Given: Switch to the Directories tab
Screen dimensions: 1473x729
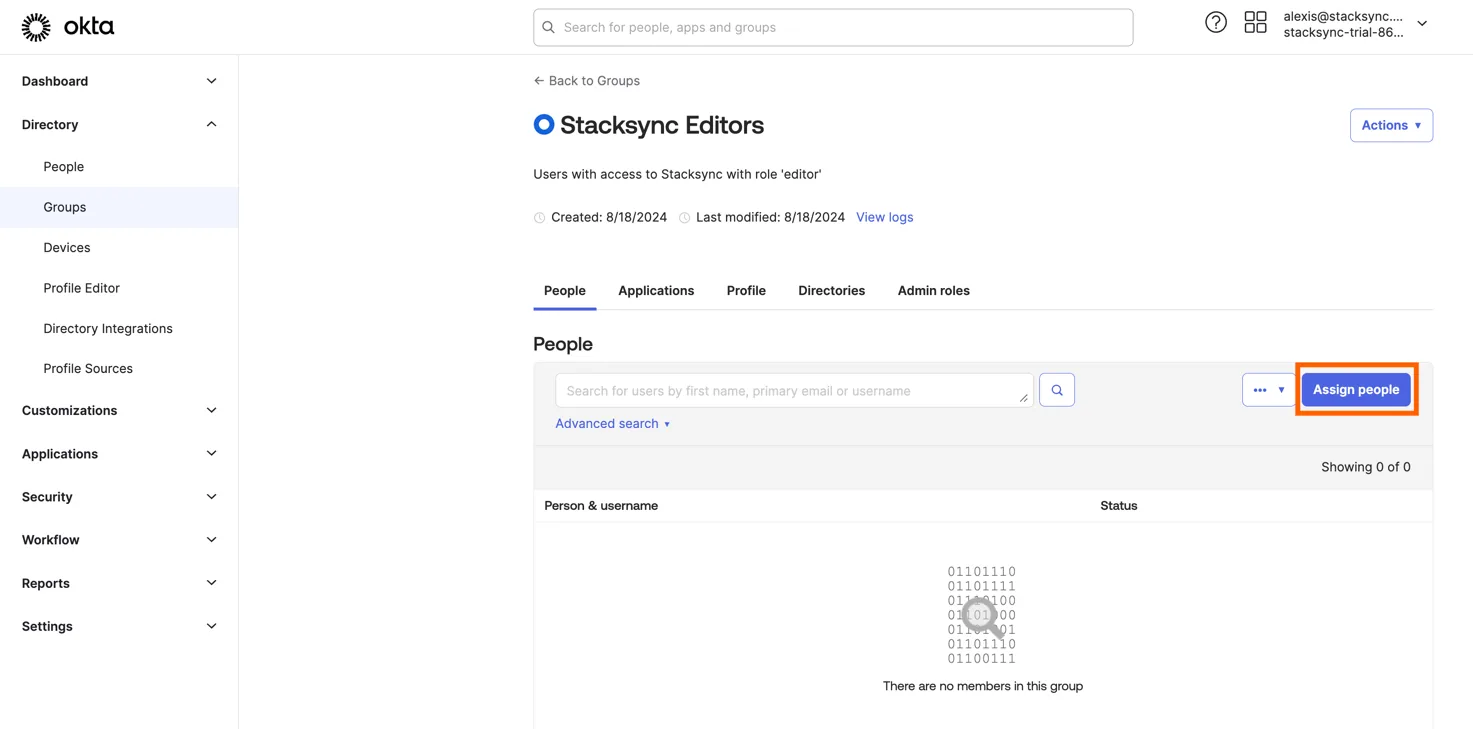Looking at the screenshot, I should pyautogui.click(x=831, y=291).
